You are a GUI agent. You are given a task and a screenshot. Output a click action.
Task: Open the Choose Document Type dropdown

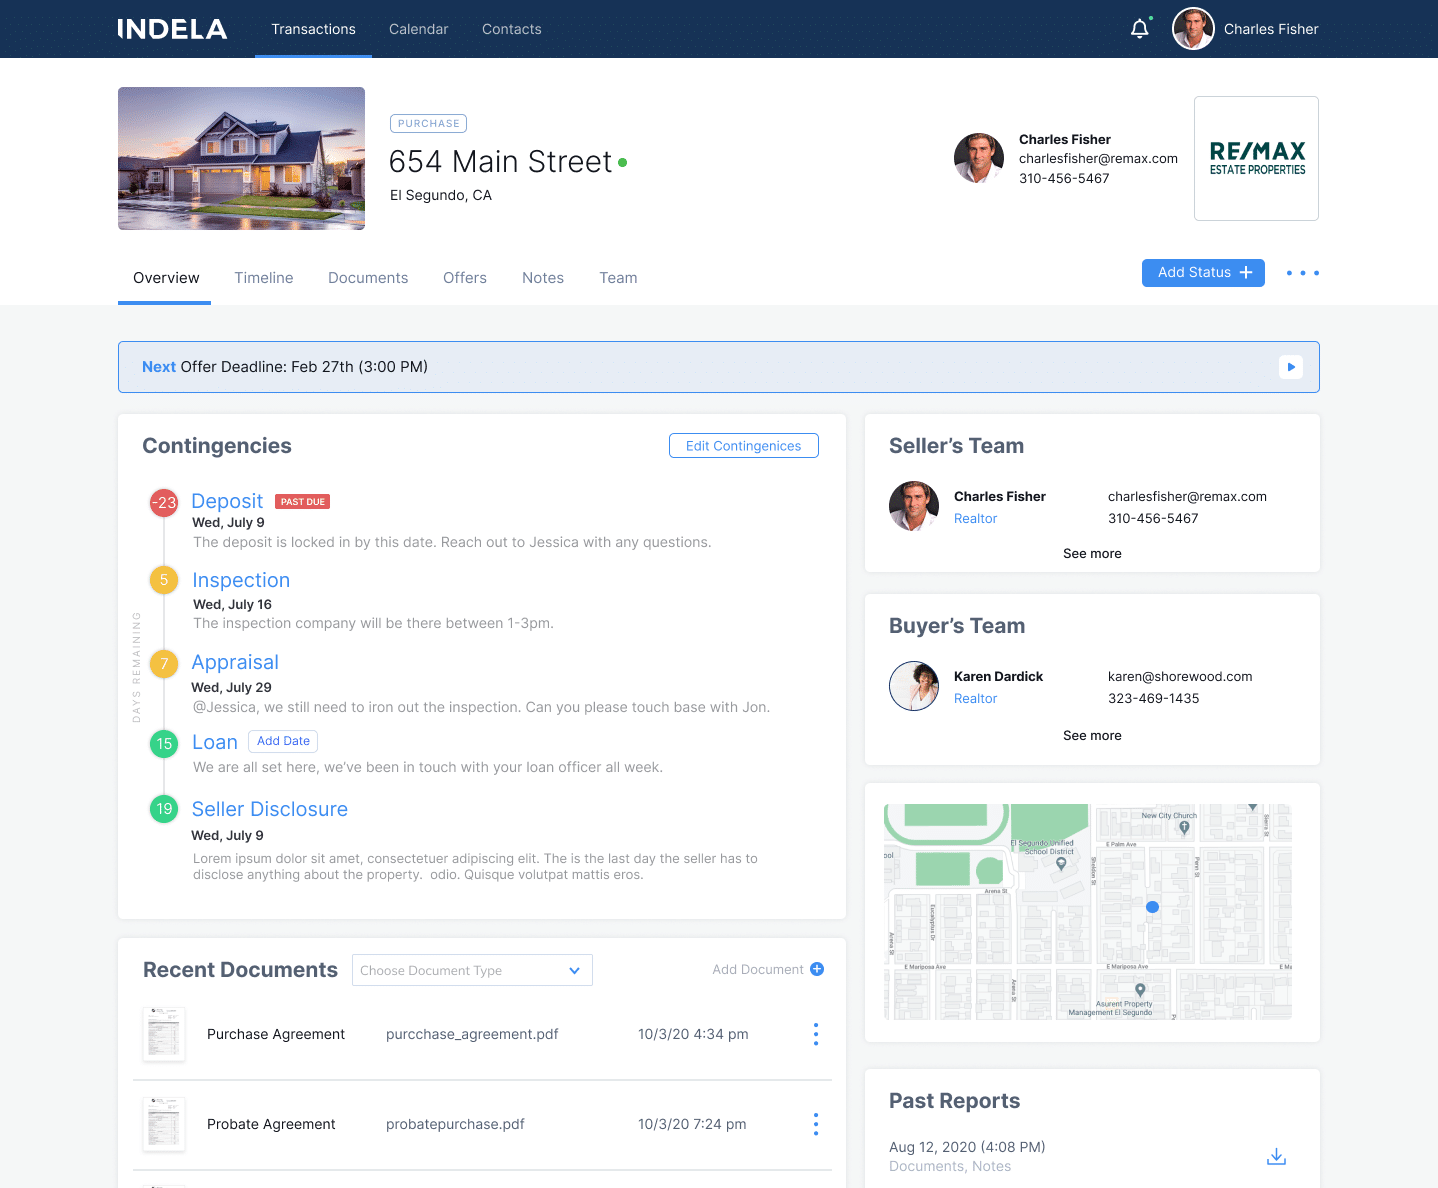(472, 970)
